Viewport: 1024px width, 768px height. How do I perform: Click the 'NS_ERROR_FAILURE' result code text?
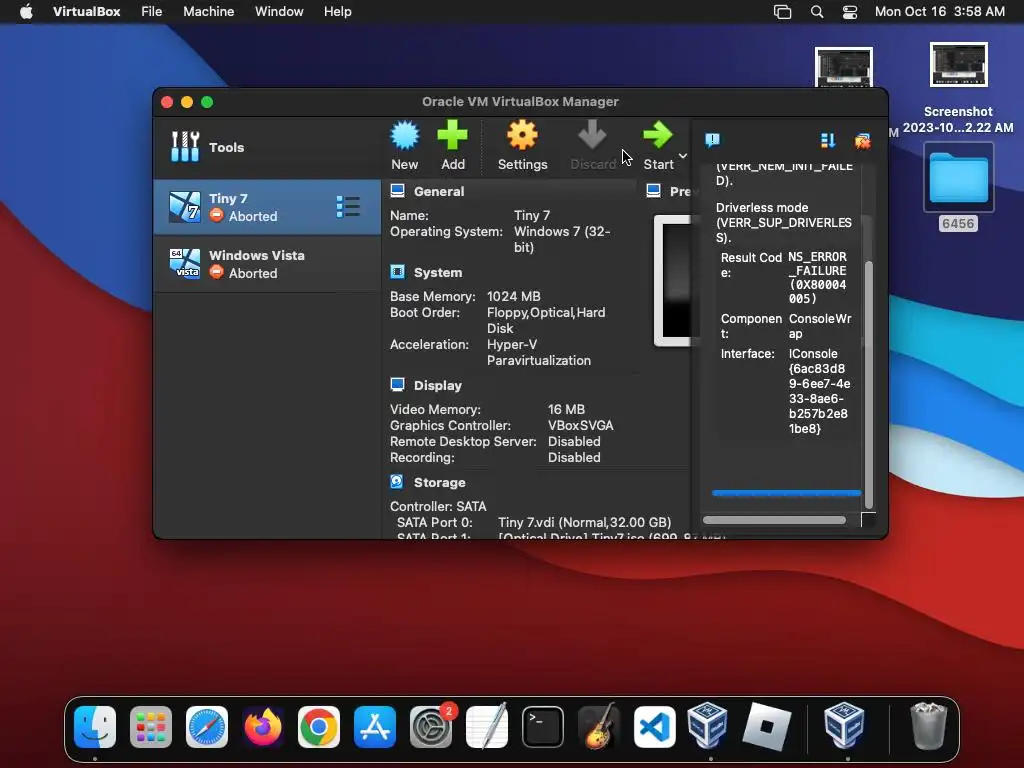click(818, 264)
